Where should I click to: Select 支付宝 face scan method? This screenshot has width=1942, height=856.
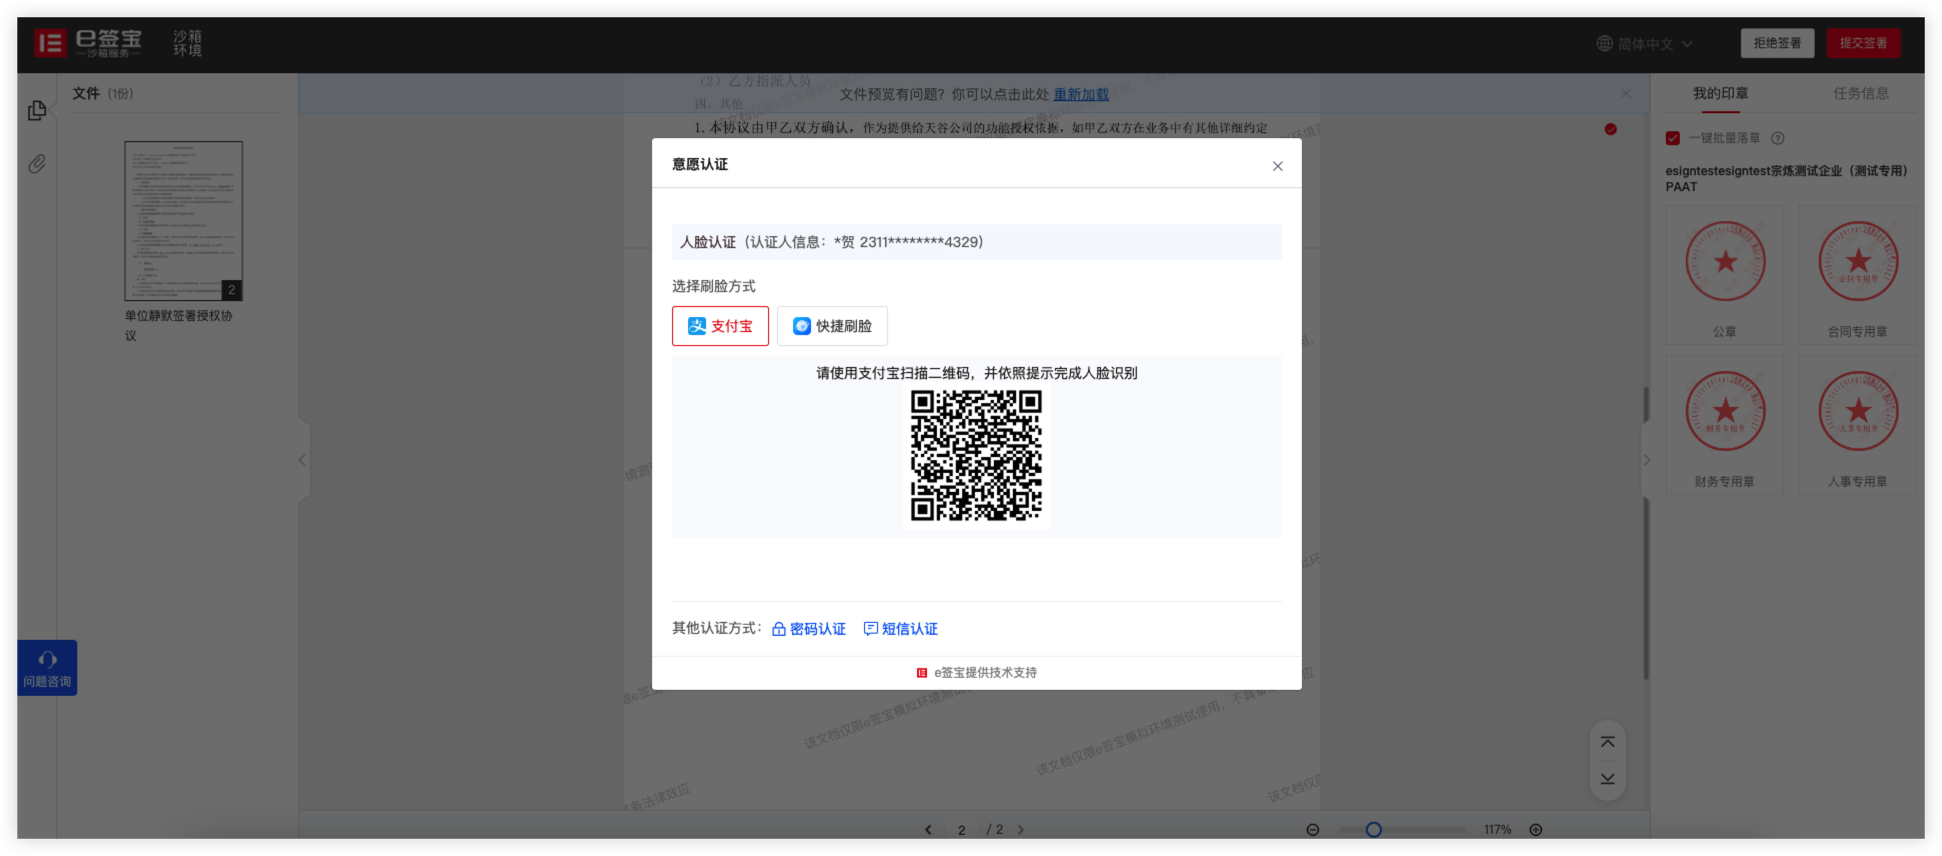pos(720,326)
